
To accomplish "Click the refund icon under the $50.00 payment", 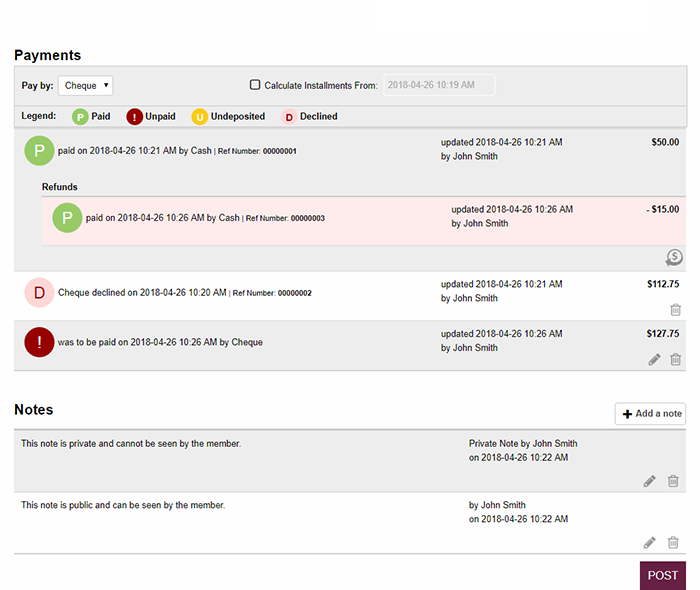I will [x=674, y=258].
